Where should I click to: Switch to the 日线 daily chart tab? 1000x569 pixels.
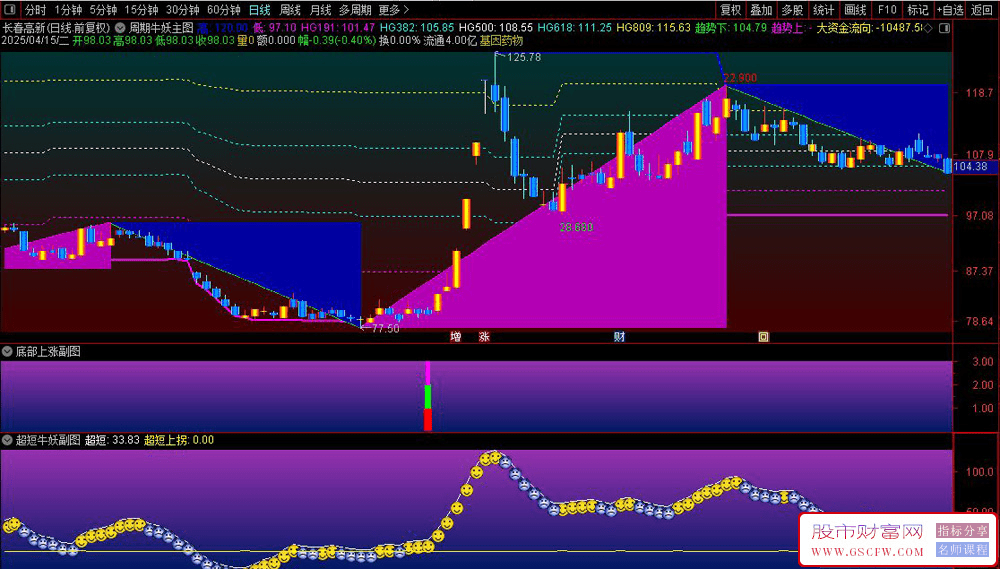(x=259, y=10)
